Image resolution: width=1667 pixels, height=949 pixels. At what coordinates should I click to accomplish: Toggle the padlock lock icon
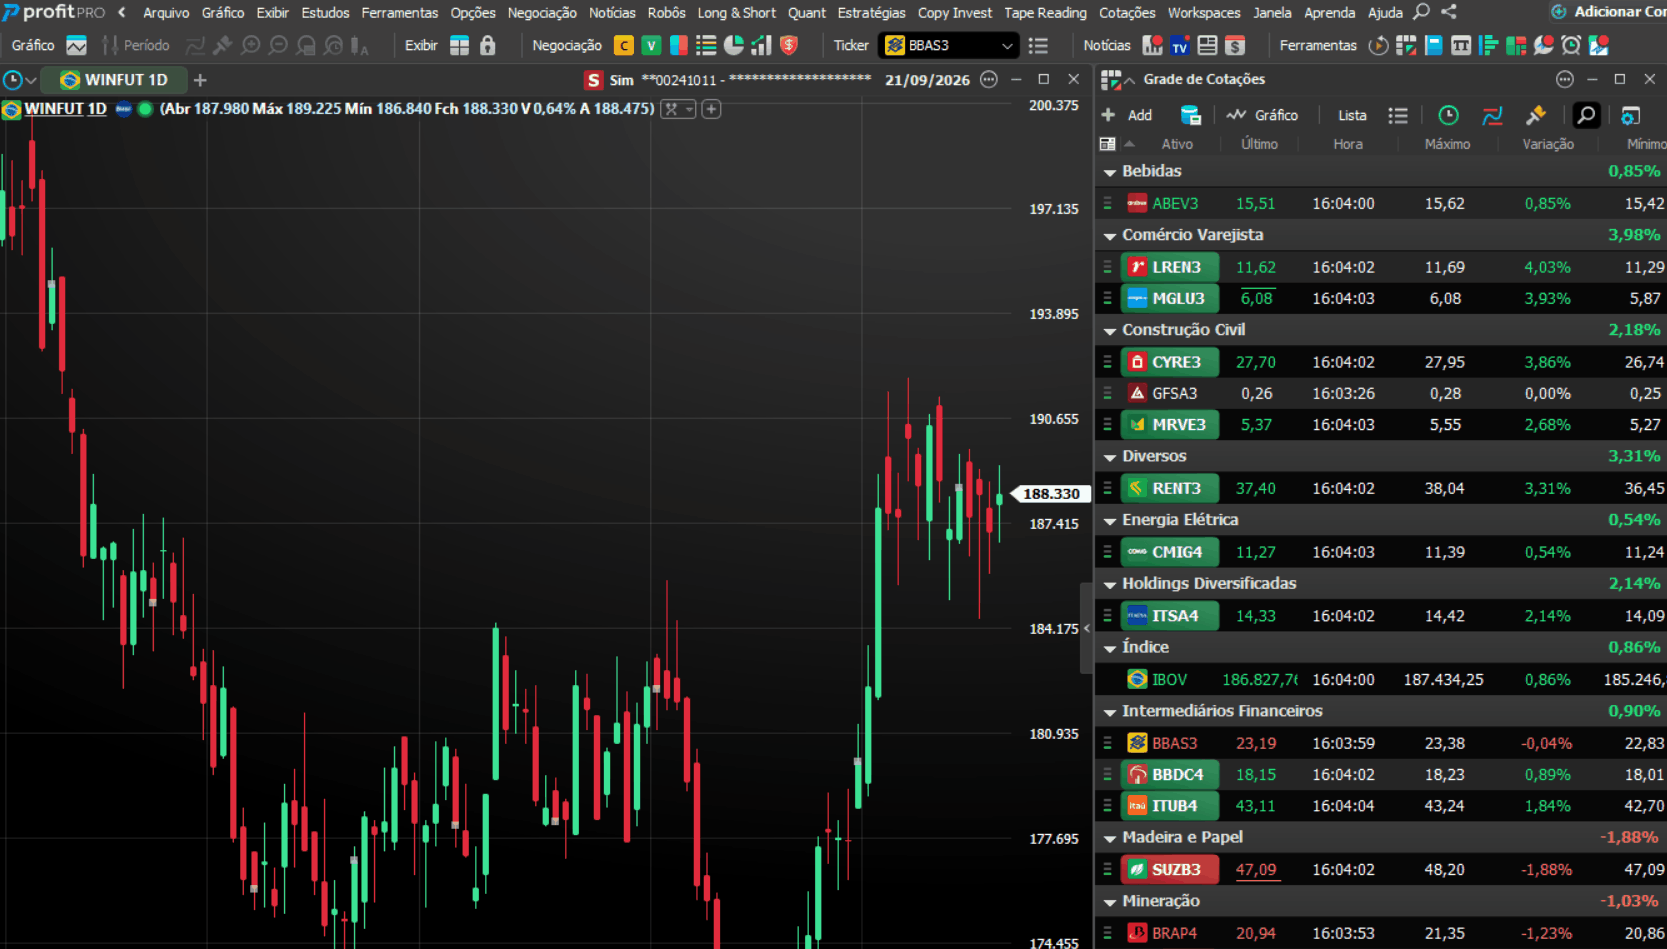pyautogui.click(x=488, y=45)
